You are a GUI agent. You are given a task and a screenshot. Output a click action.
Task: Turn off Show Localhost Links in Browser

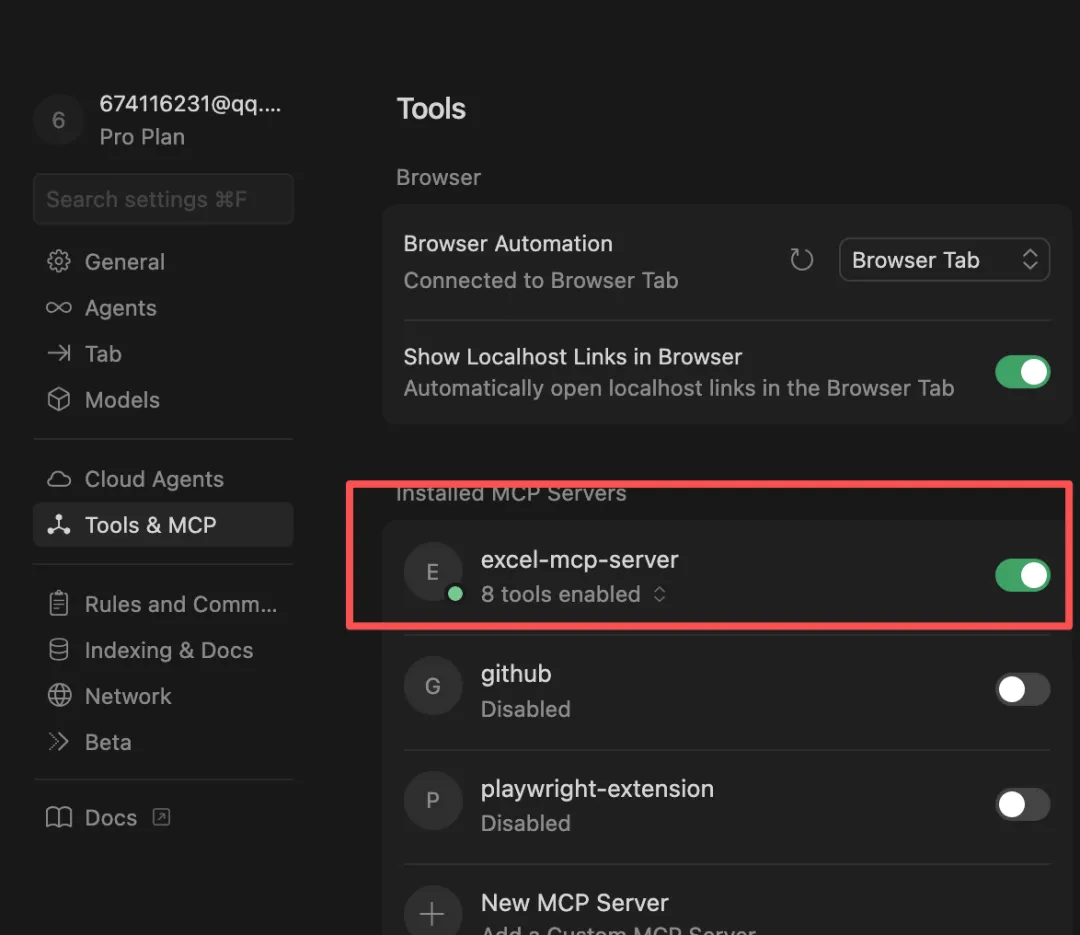click(1022, 372)
